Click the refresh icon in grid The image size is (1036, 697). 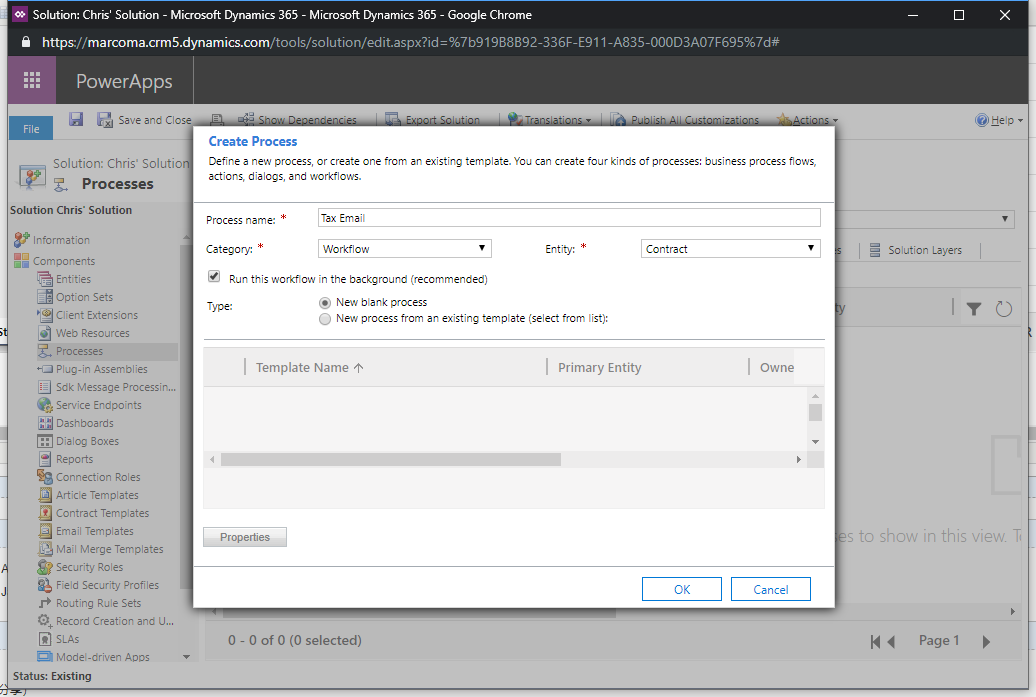[x=1004, y=308]
